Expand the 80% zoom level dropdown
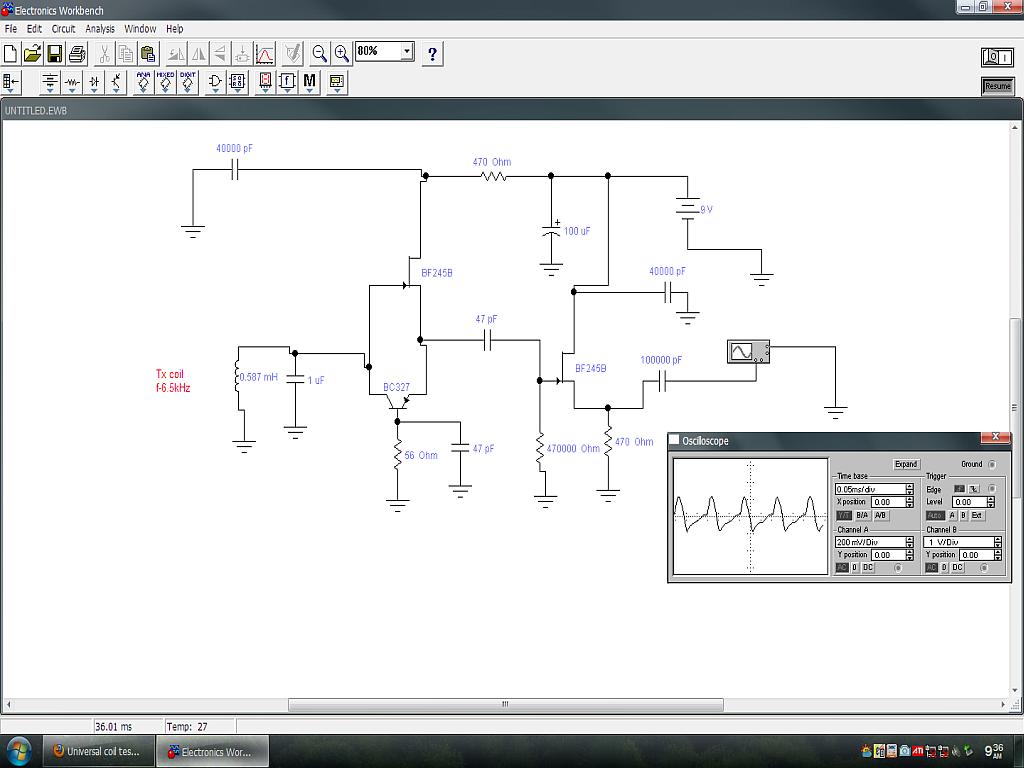This screenshot has height=768, width=1024. tap(408, 51)
